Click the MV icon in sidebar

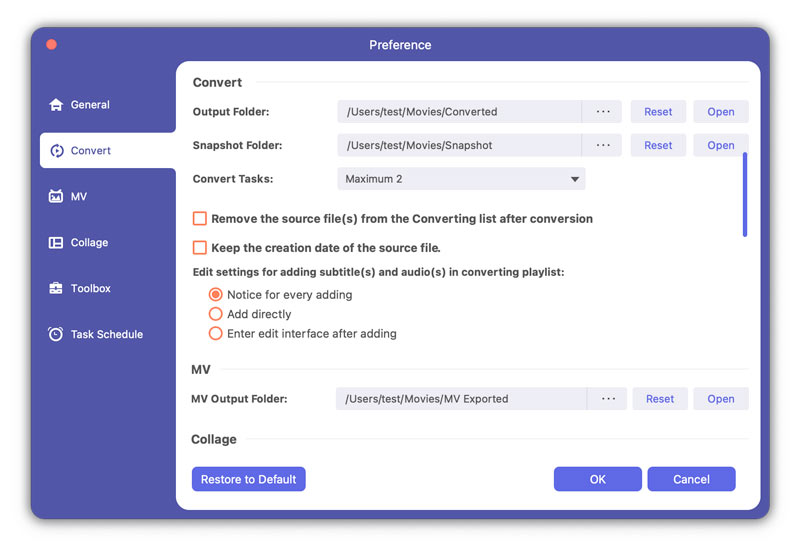pyautogui.click(x=56, y=197)
